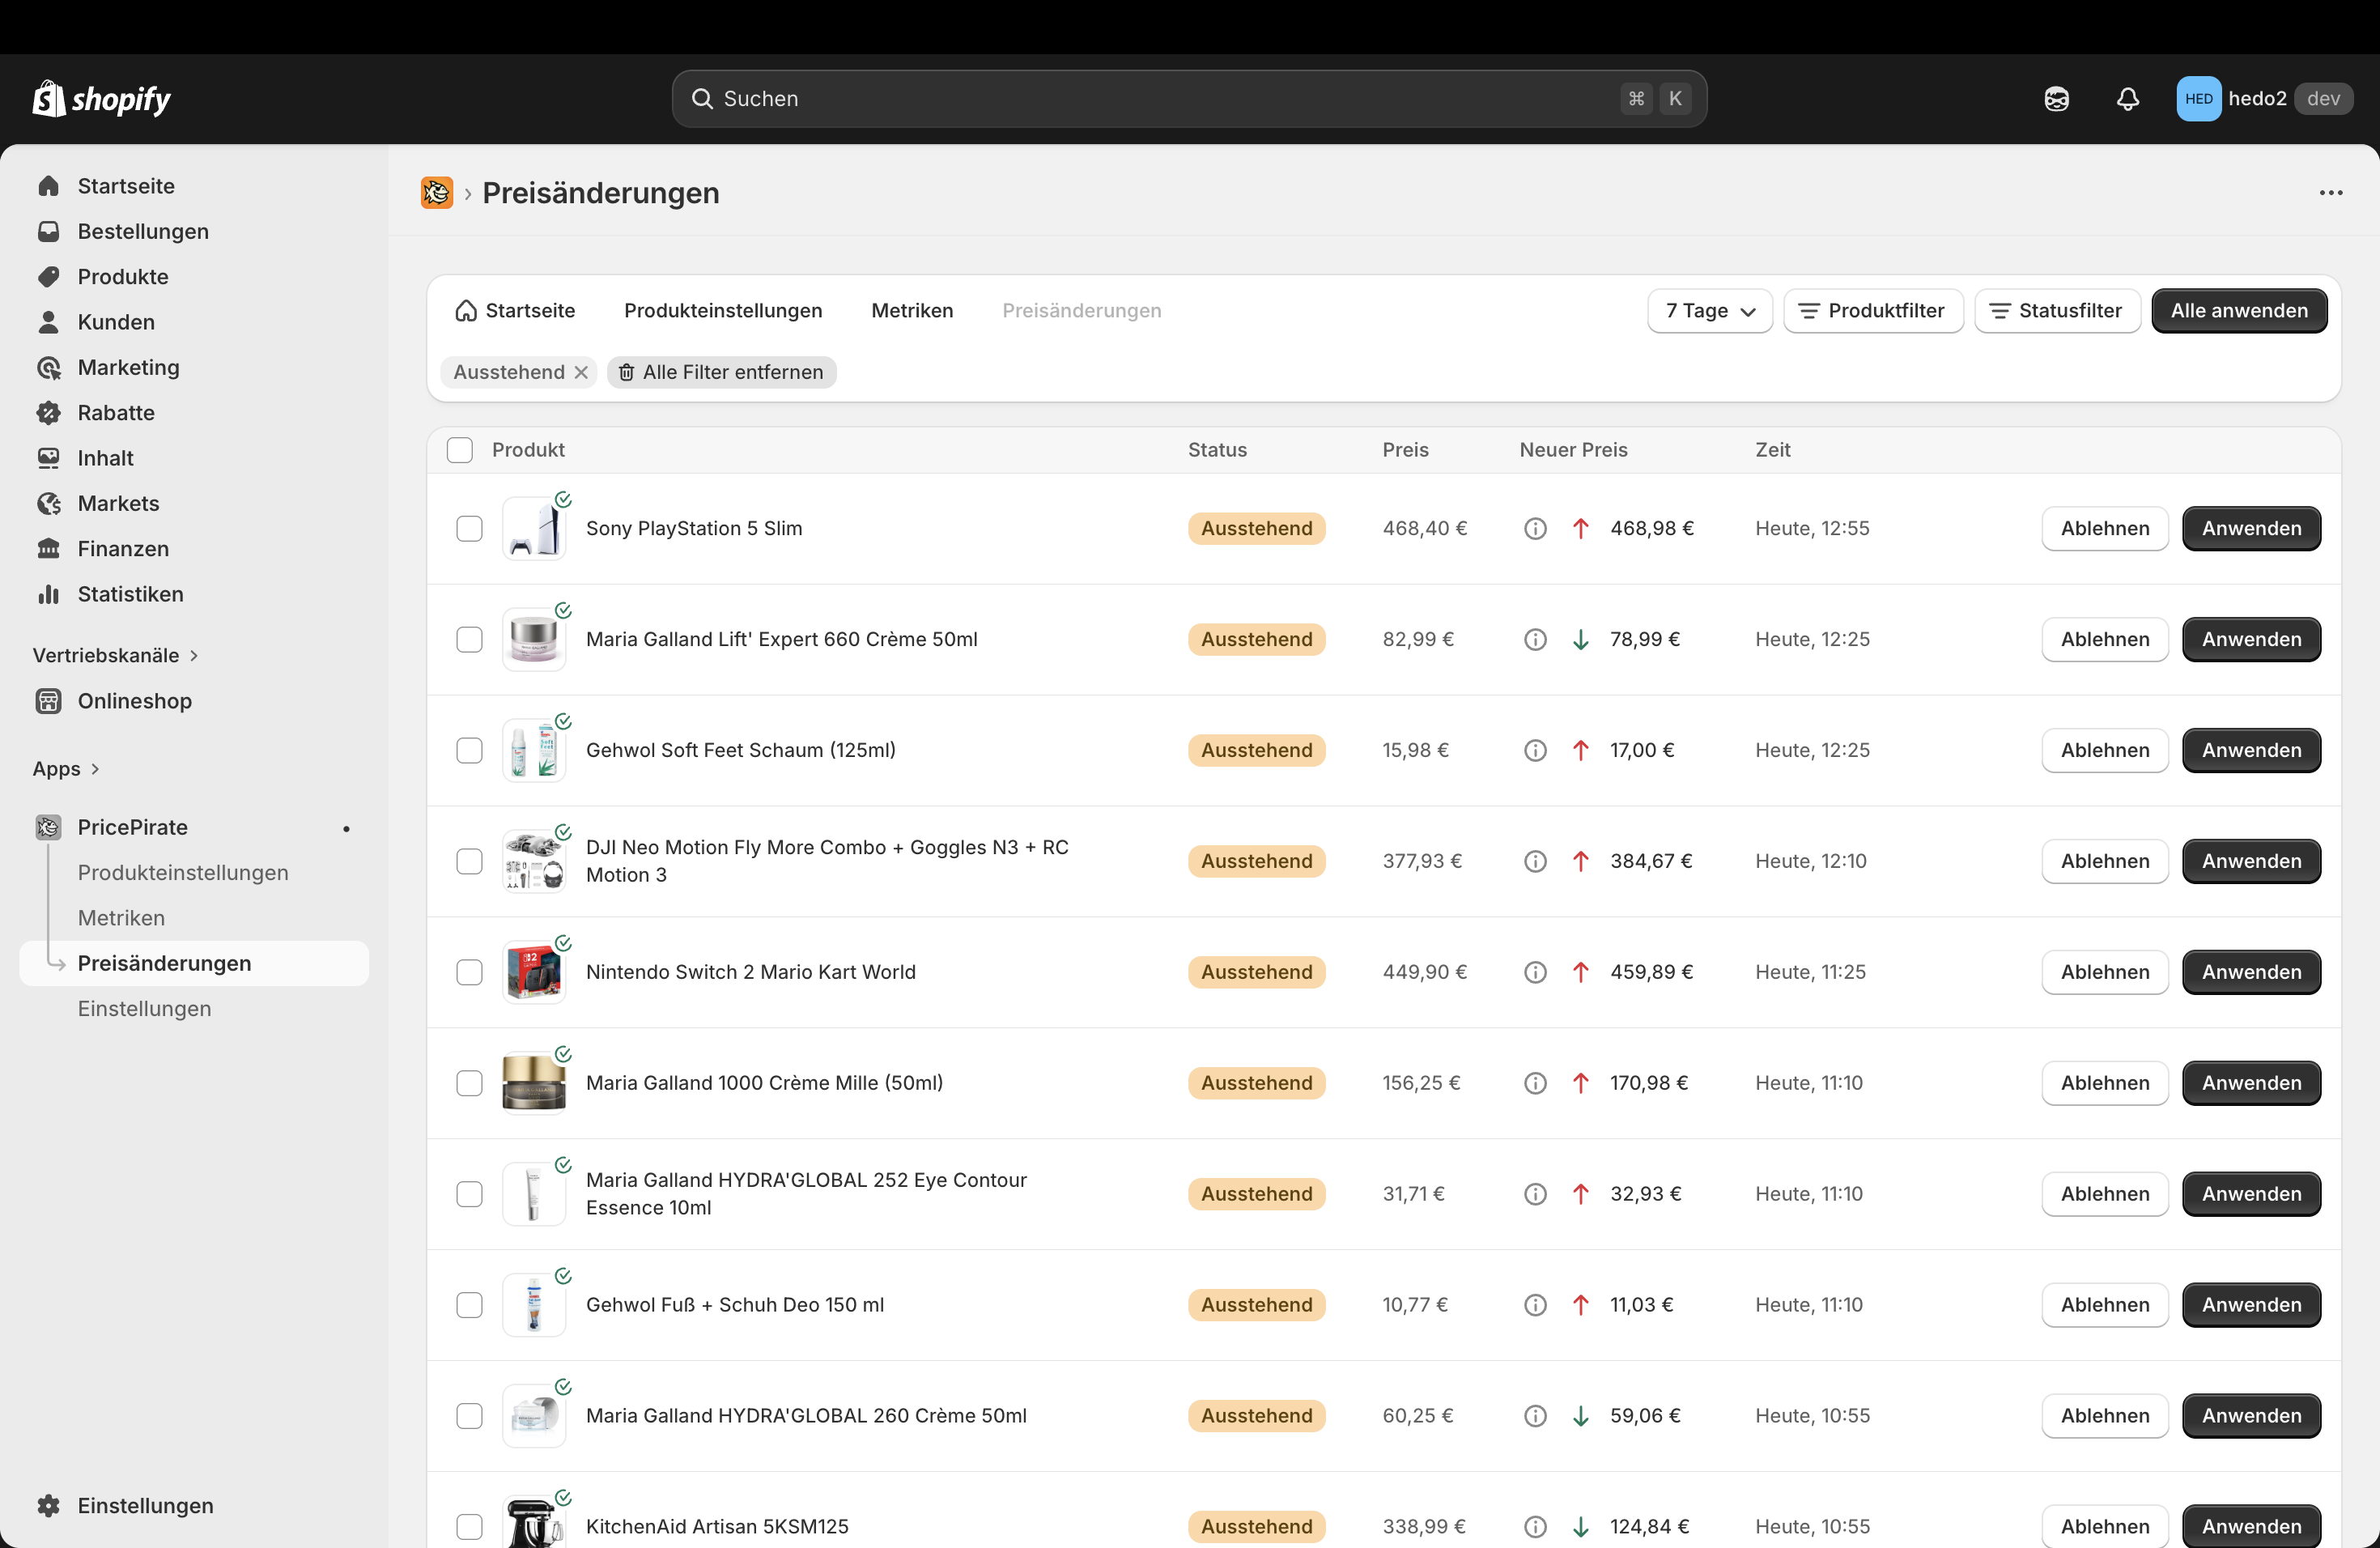The image size is (2380, 1548).
Task: Click Marketing target icon in sidebar
Action: (48, 367)
